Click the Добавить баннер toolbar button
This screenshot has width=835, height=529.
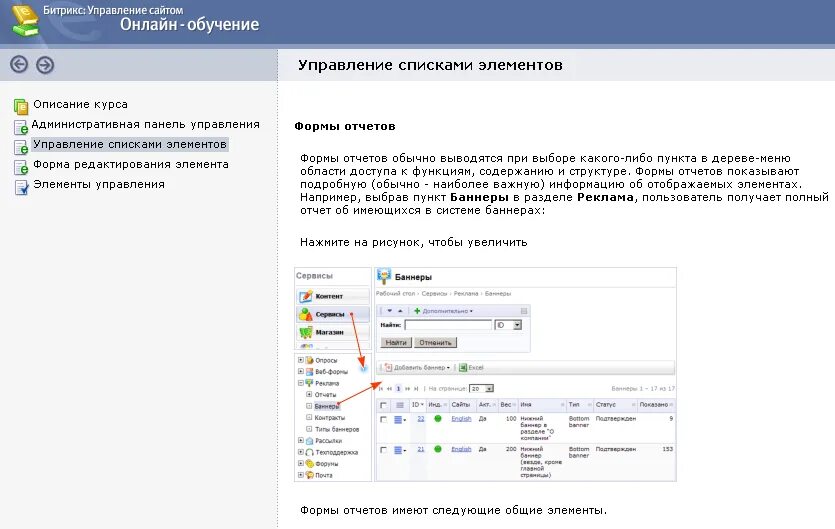coord(417,368)
